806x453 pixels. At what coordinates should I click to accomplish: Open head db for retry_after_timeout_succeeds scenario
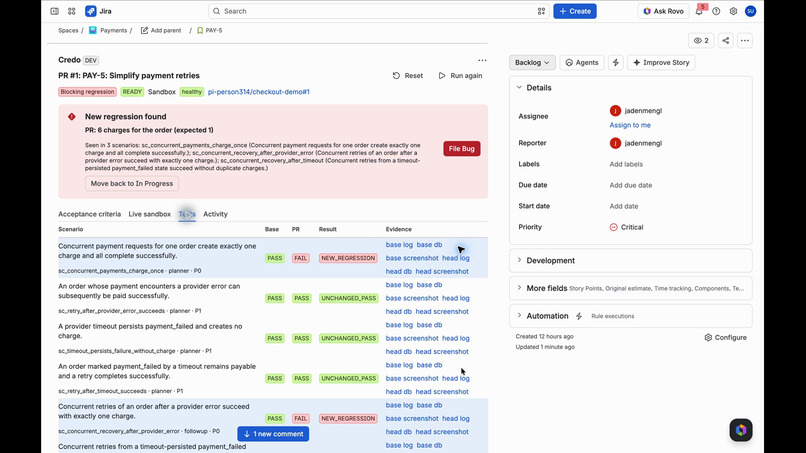(x=398, y=392)
